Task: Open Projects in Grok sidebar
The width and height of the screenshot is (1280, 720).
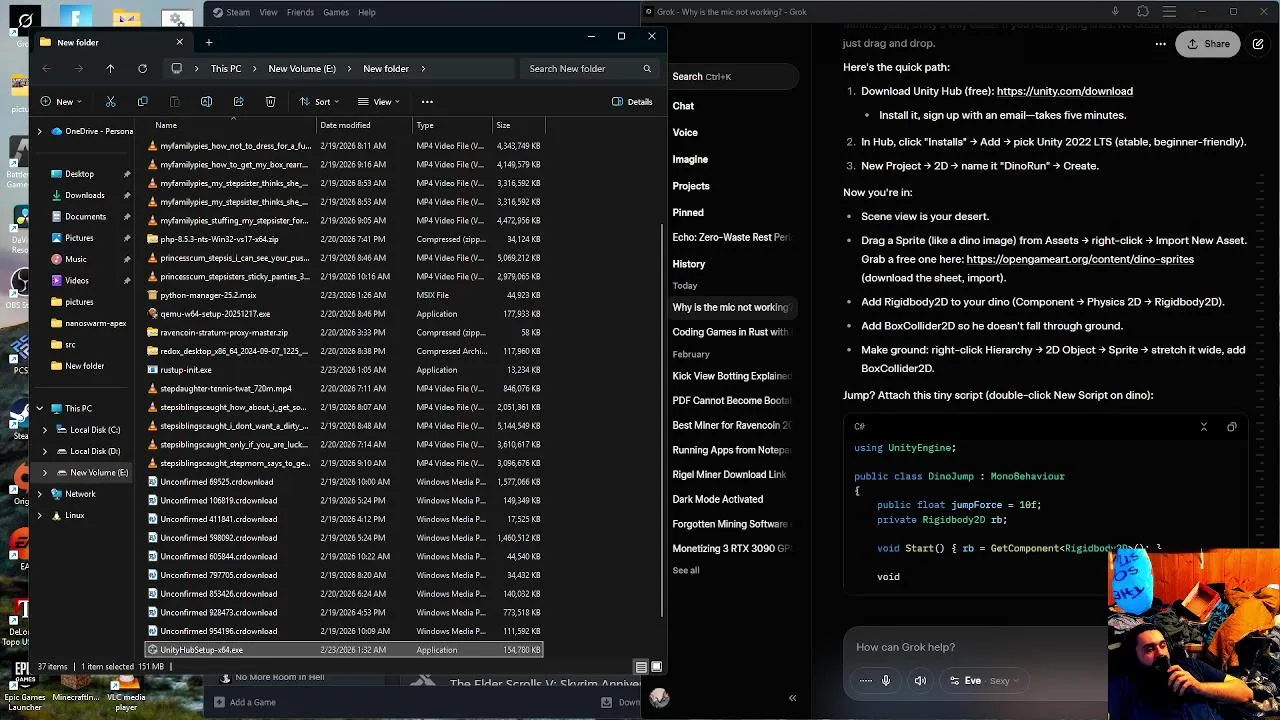Action: pyautogui.click(x=691, y=186)
